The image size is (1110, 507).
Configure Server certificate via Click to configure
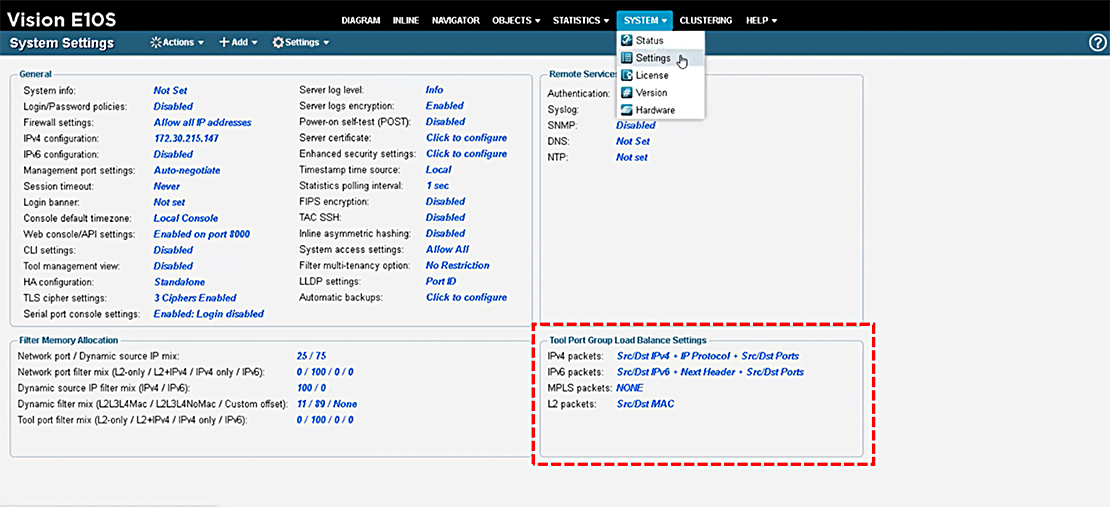[x=466, y=138]
